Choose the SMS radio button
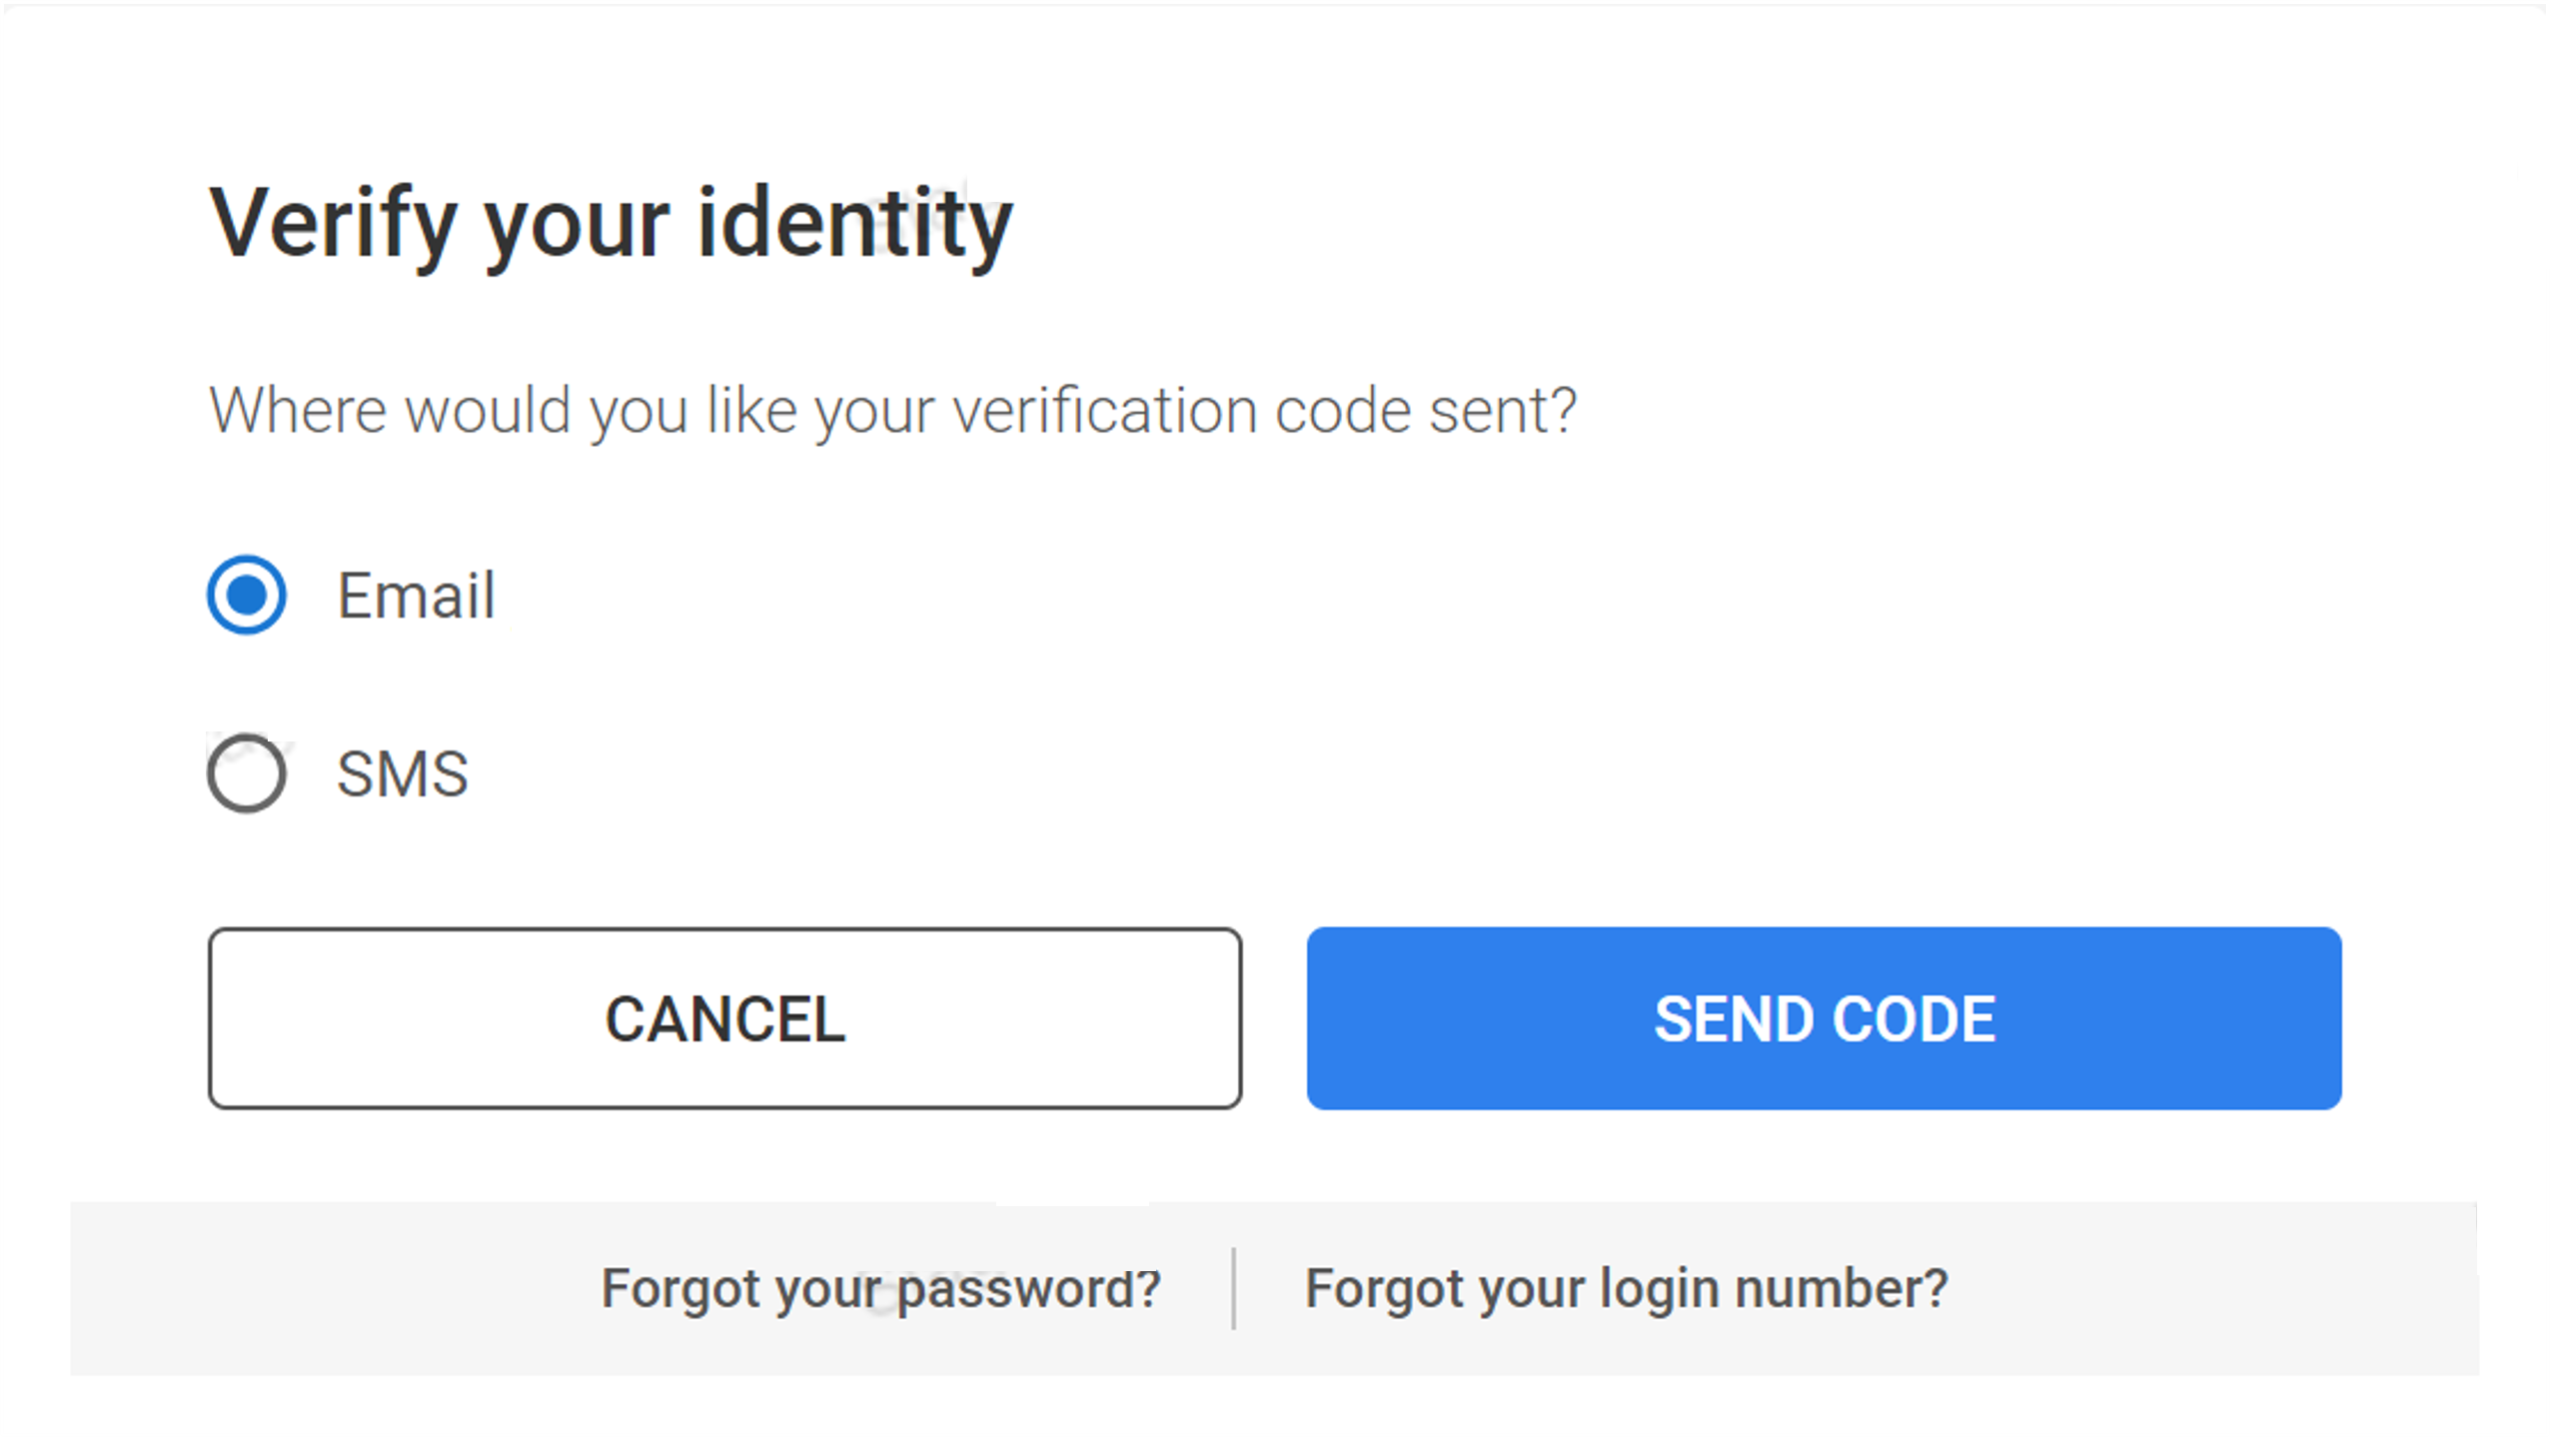 coord(246,773)
